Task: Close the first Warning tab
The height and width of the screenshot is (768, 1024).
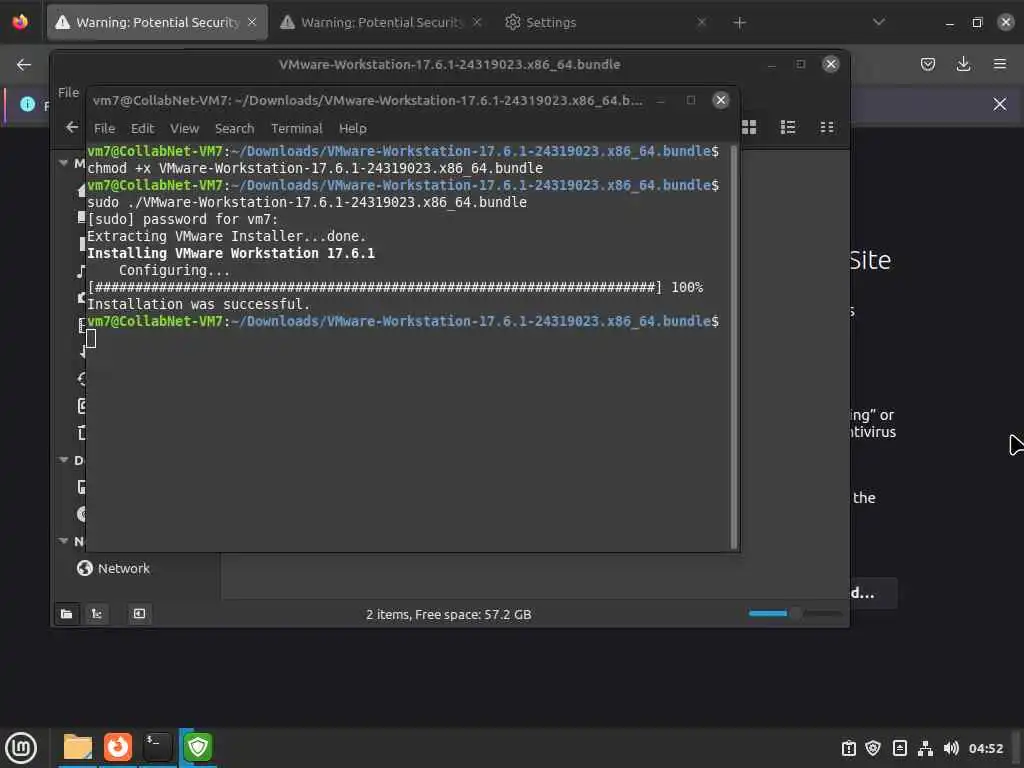Action: pos(252,22)
